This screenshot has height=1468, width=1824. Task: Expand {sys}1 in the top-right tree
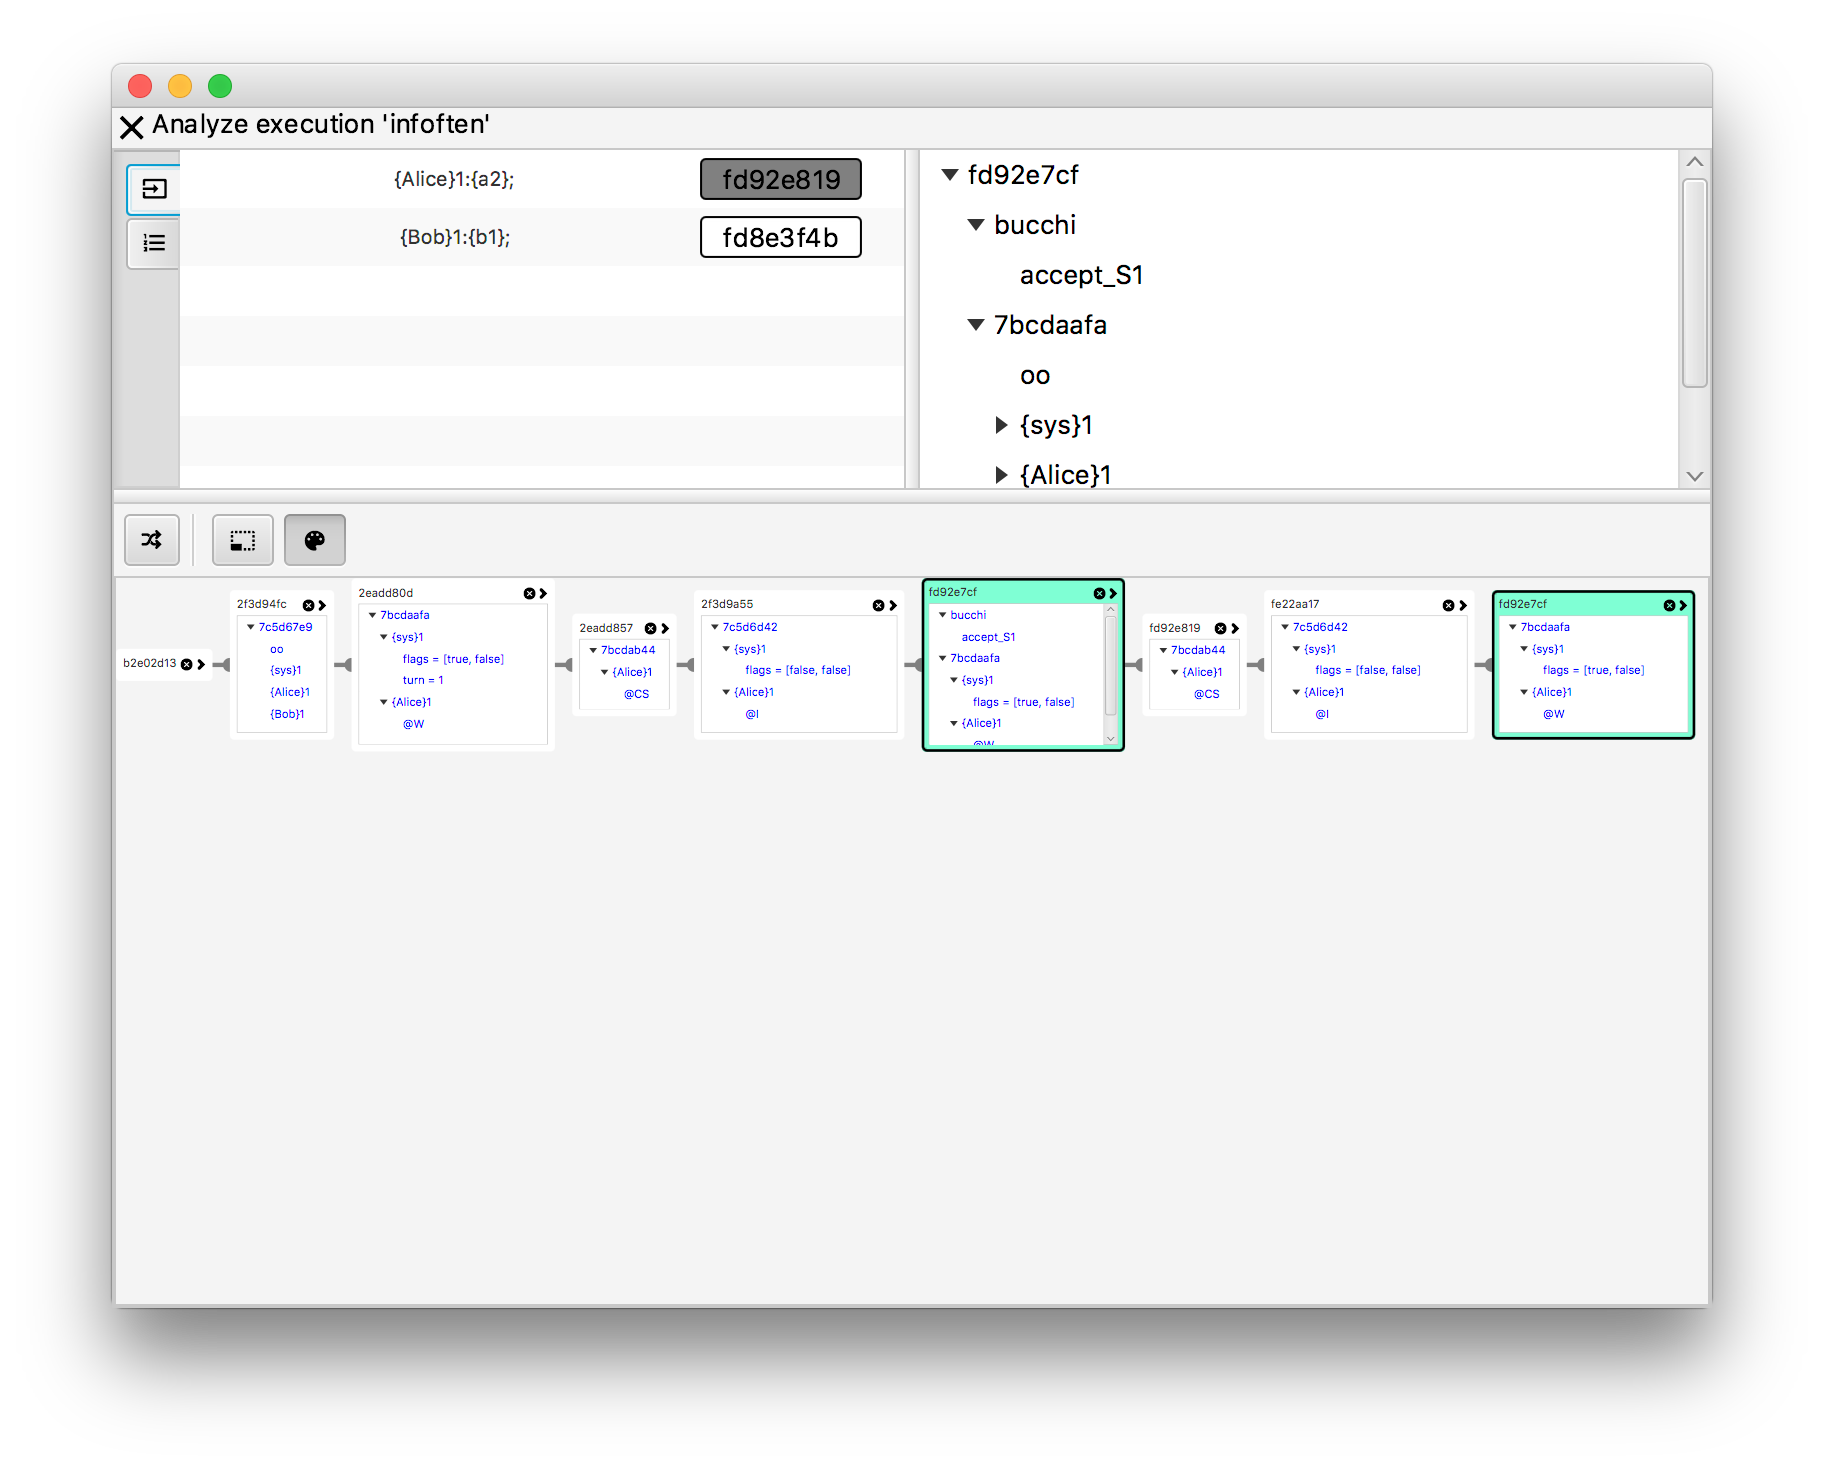(1001, 425)
